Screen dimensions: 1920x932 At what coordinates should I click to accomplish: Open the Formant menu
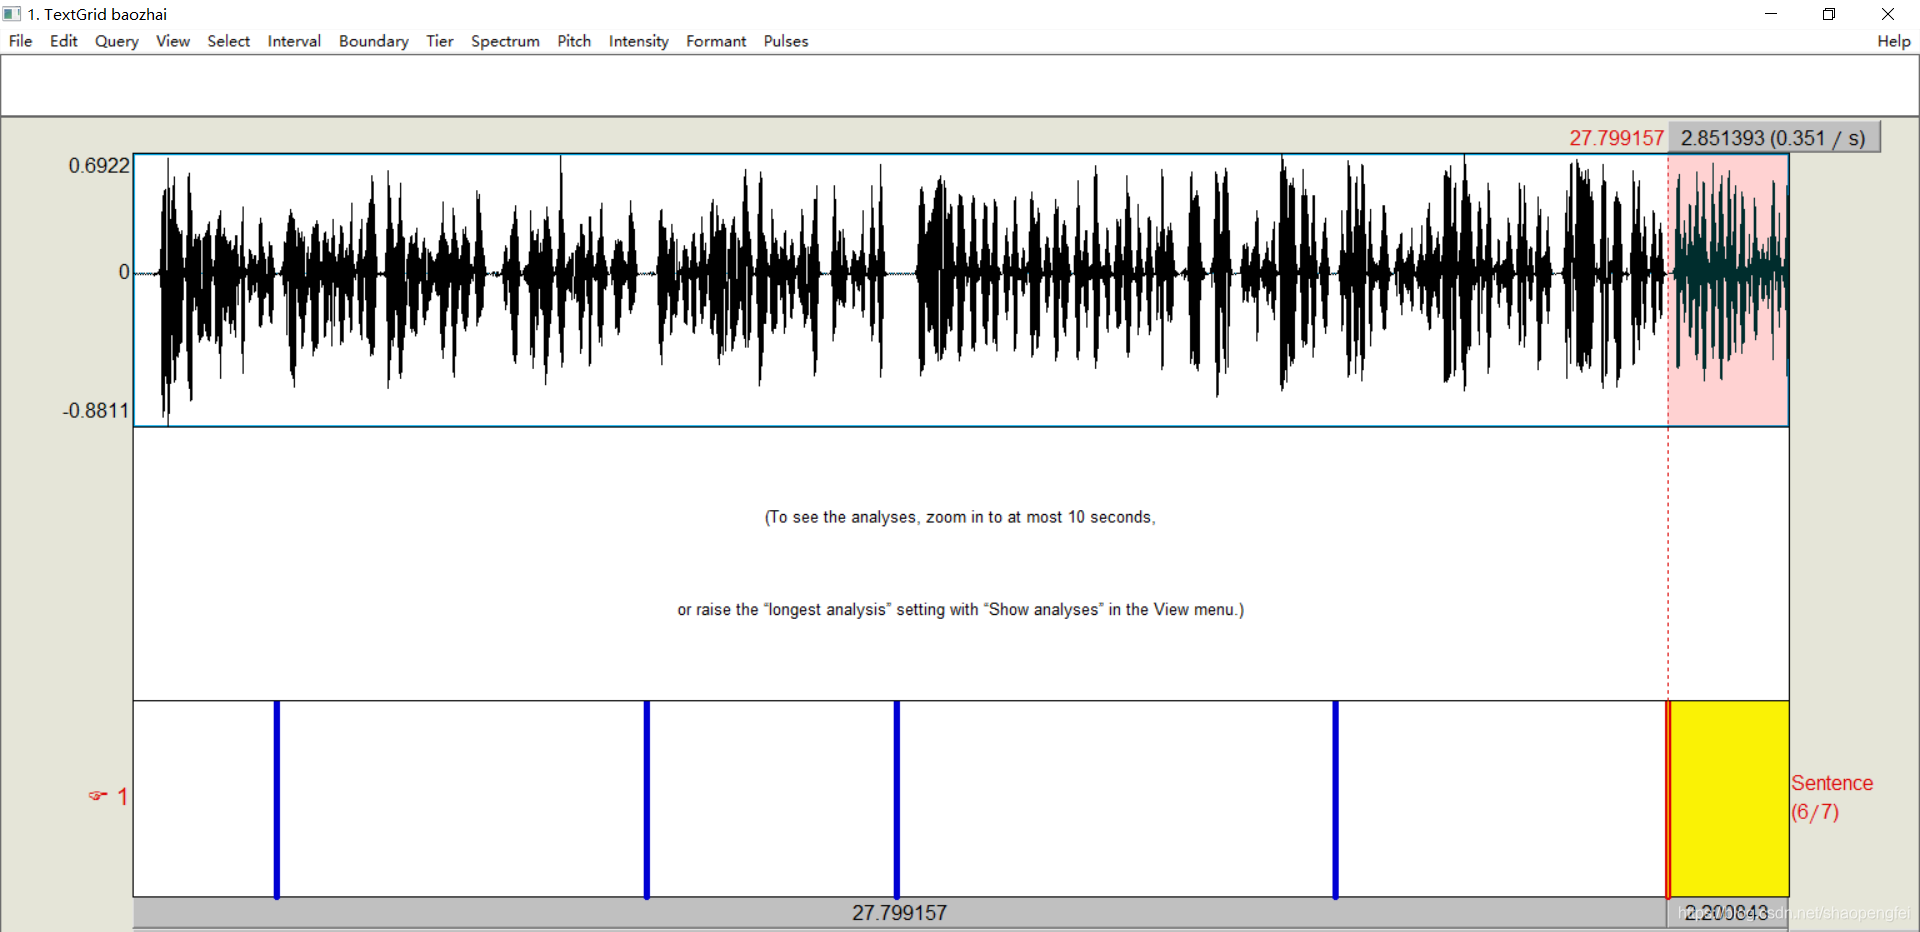pos(716,41)
